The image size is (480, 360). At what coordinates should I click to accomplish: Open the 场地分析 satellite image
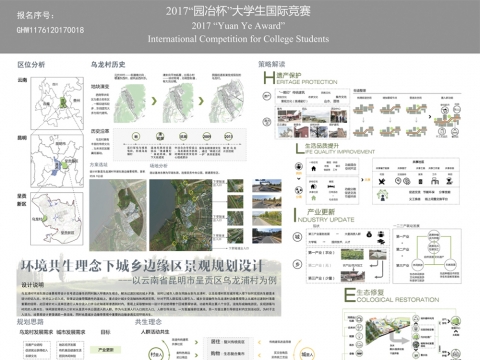pyautogui.click(x=180, y=215)
